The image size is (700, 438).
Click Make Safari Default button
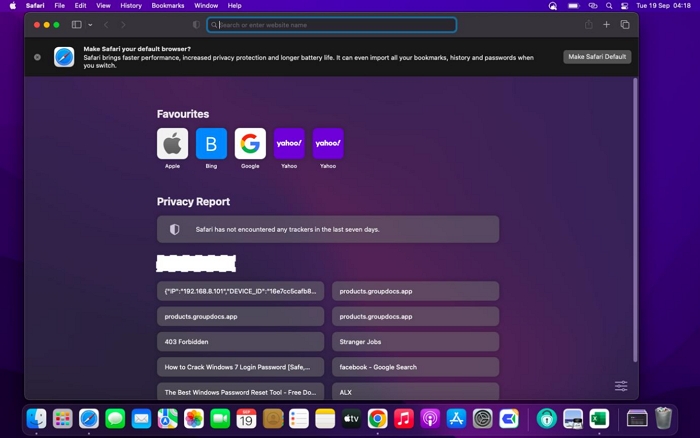pos(597,57)
